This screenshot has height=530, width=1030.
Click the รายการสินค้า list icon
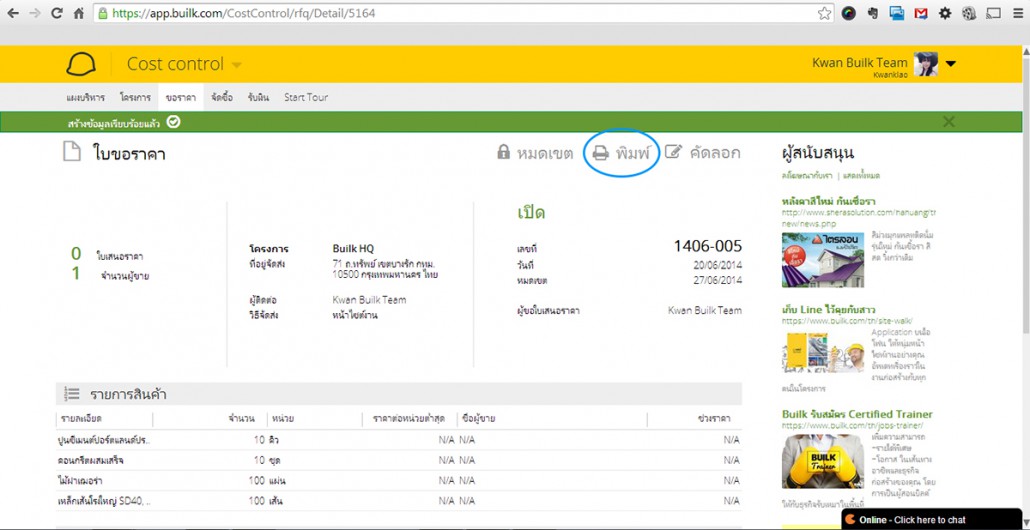click(72, 394)
